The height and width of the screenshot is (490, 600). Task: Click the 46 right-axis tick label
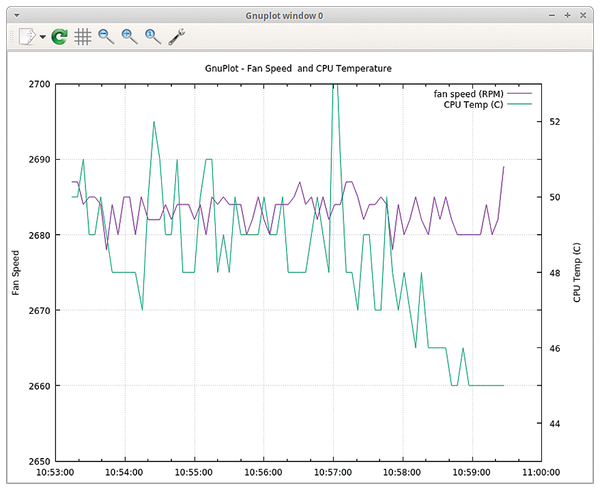(x=554, y=348)
